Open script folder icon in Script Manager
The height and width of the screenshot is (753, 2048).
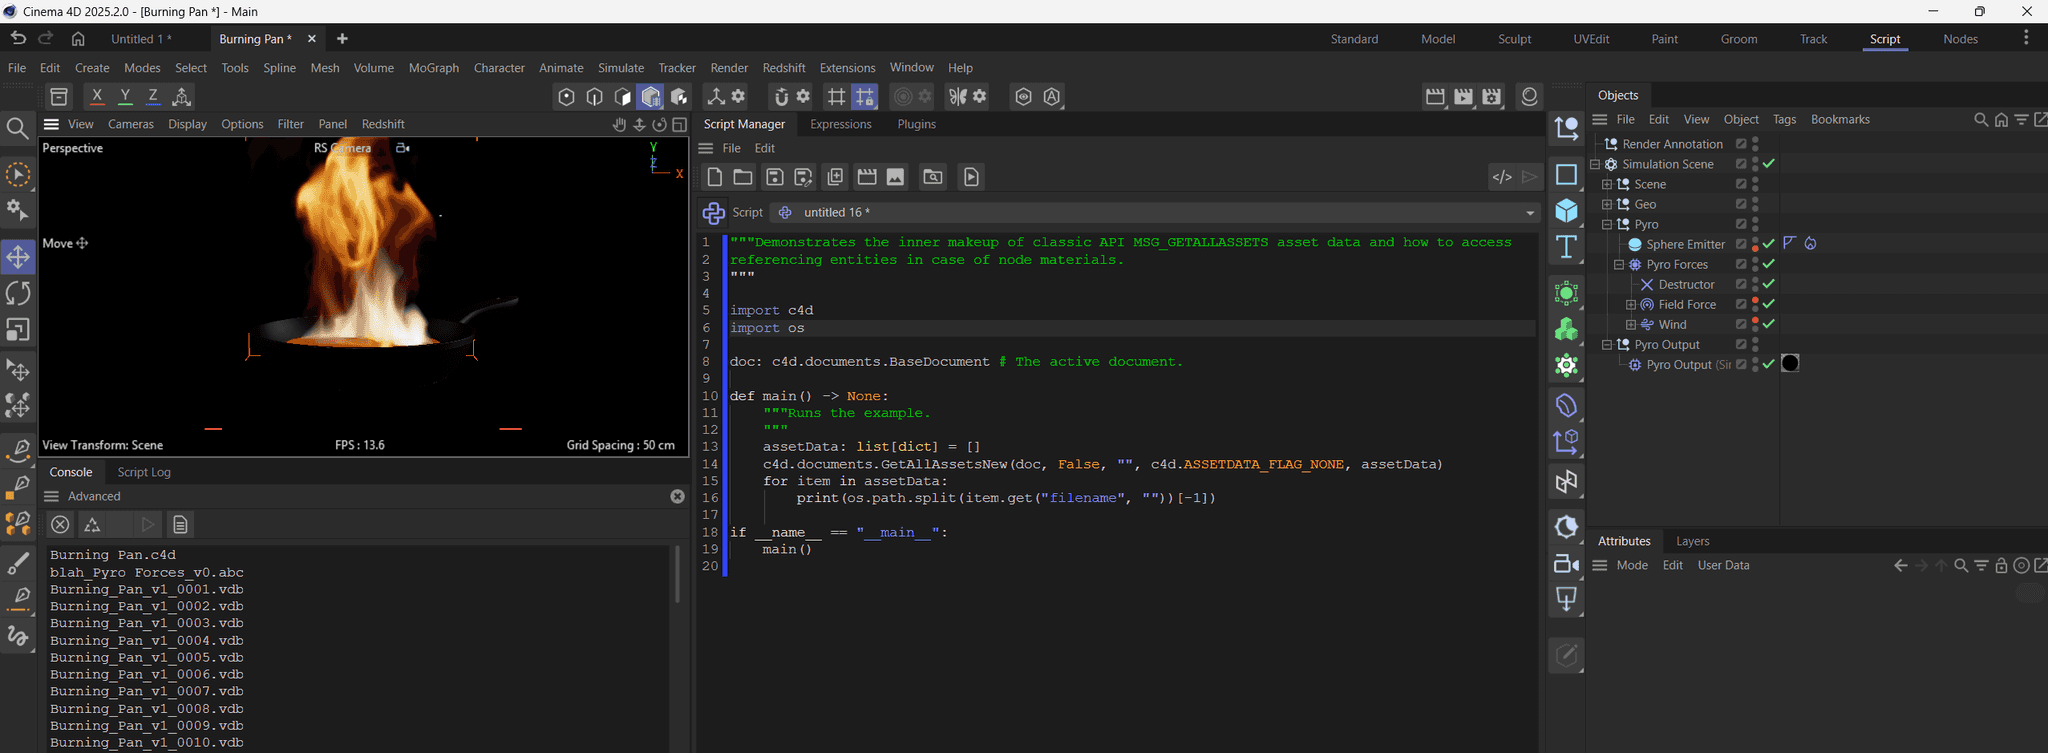[743, 177]
